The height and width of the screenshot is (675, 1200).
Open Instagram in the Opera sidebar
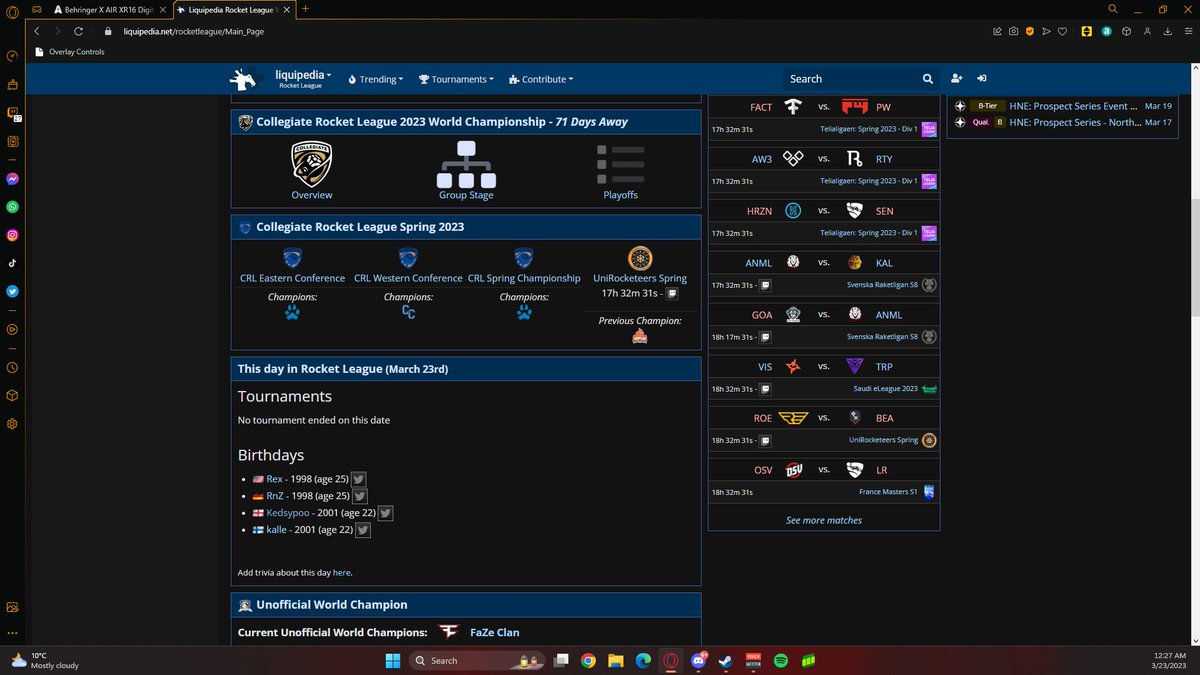(12, 235)
